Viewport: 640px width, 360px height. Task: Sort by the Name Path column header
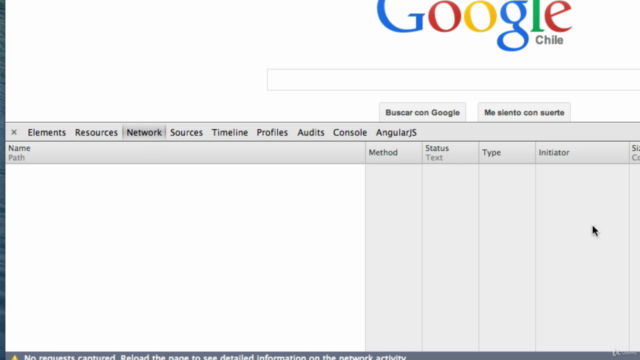coord(185,153)
